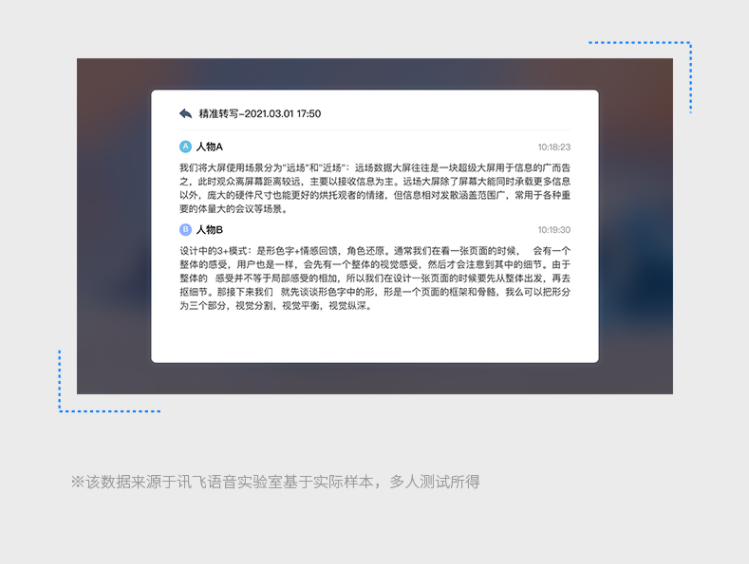Screen dimensions: 749x564
Task: Click speaker A's blue avatar icon
Action: point(185,147)
